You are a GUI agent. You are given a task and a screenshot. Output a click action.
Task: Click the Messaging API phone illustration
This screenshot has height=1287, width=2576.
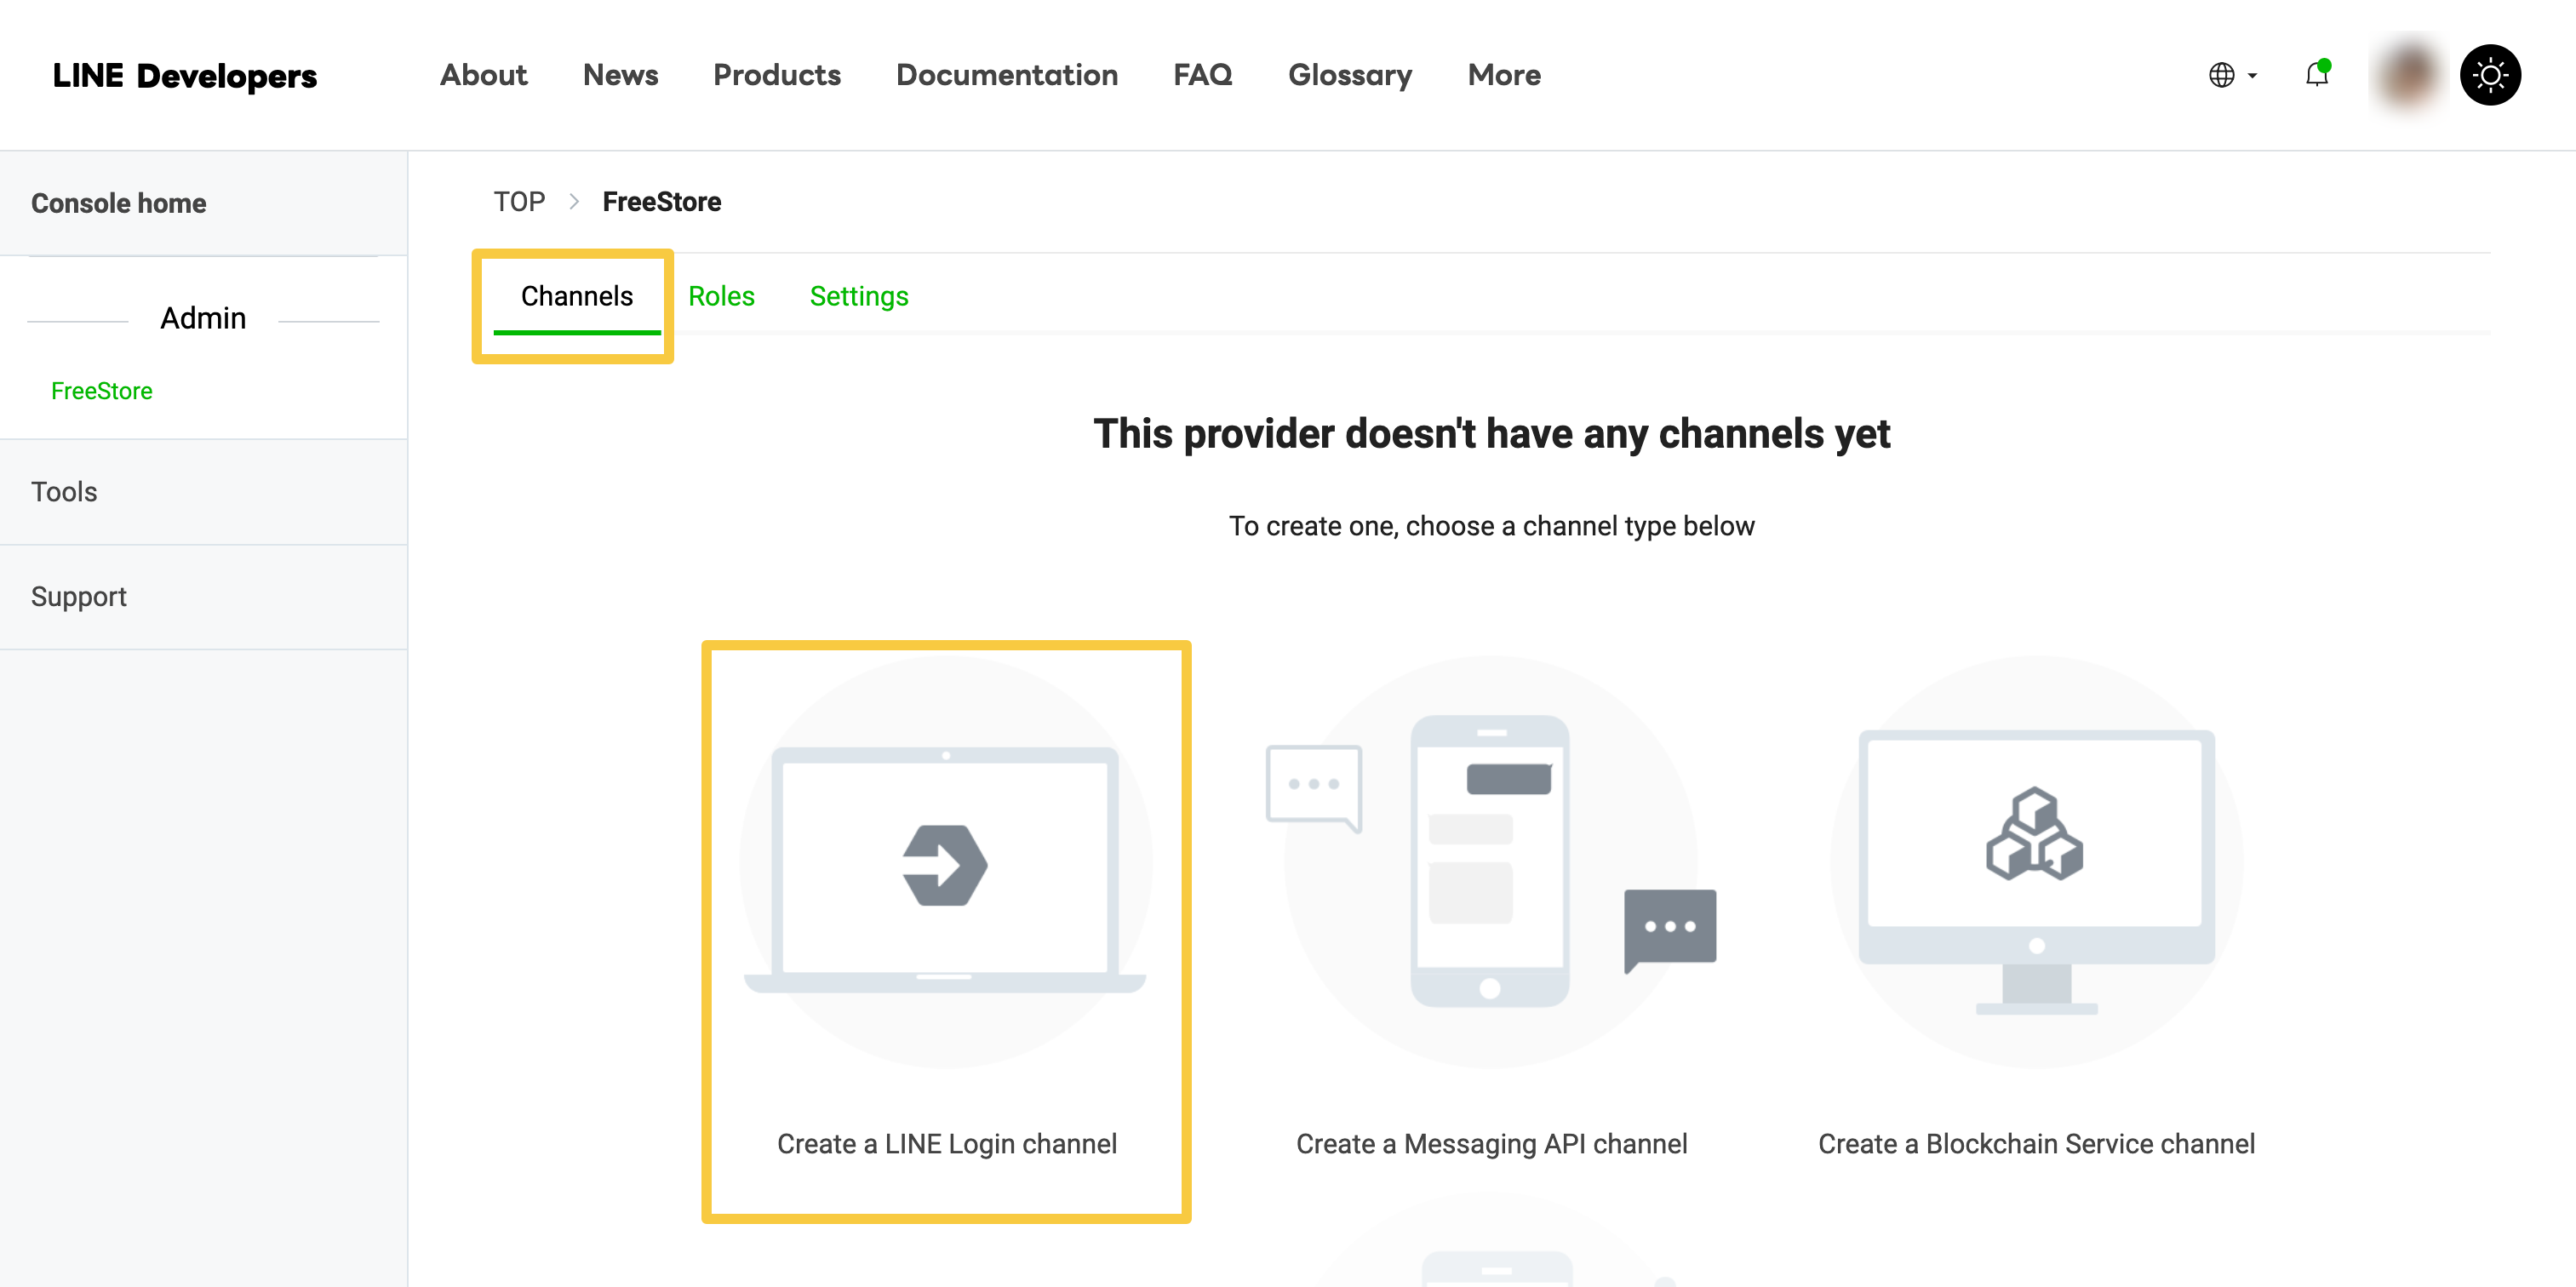tap(1490, 860)
